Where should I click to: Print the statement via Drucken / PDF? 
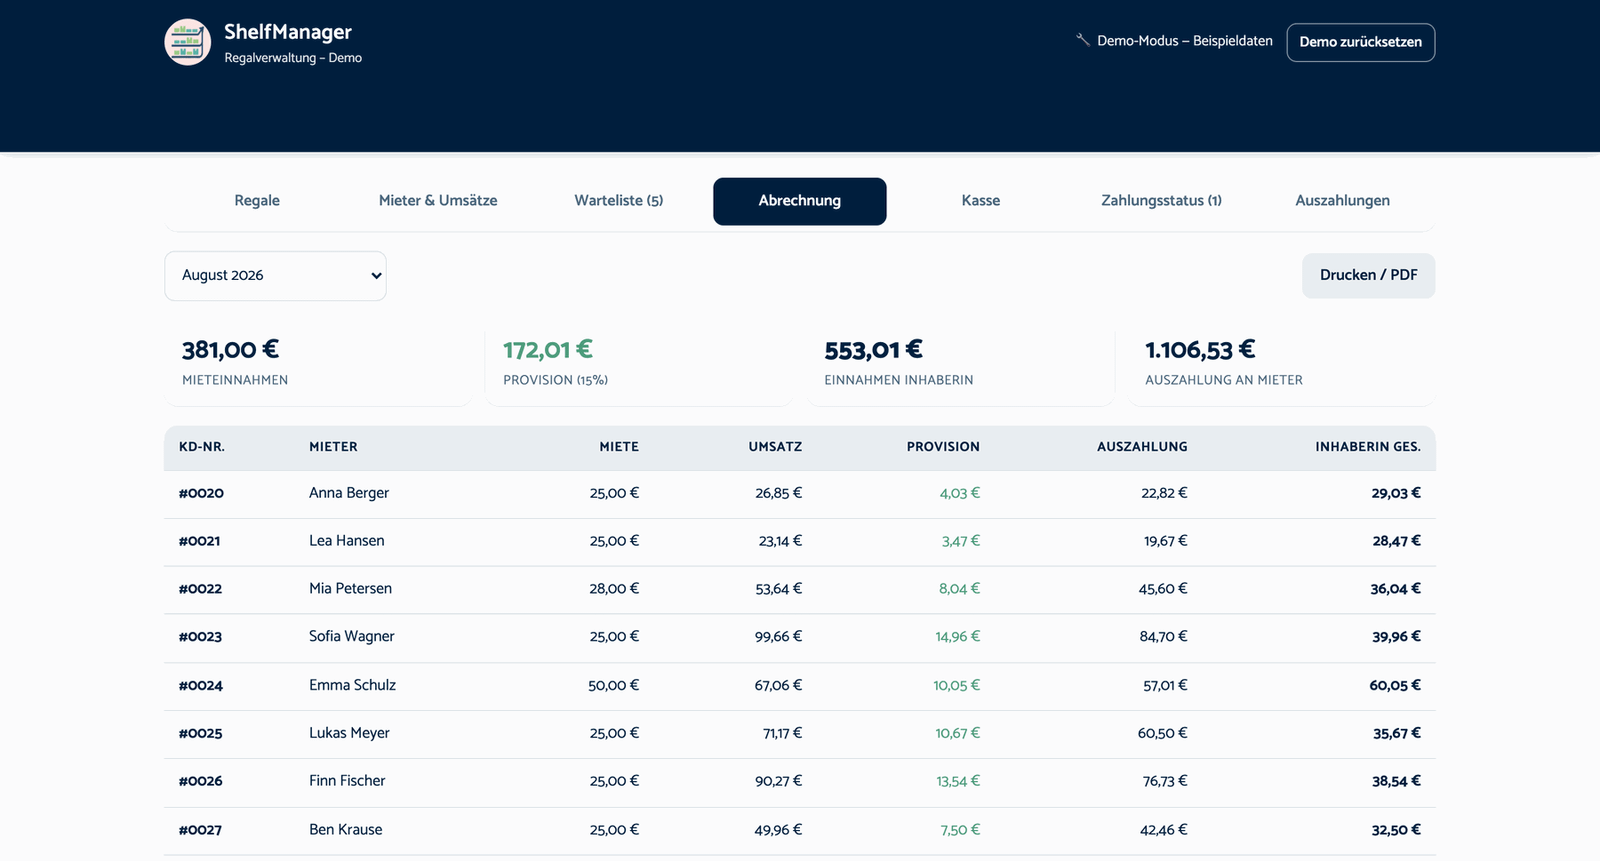[1368, 275]
